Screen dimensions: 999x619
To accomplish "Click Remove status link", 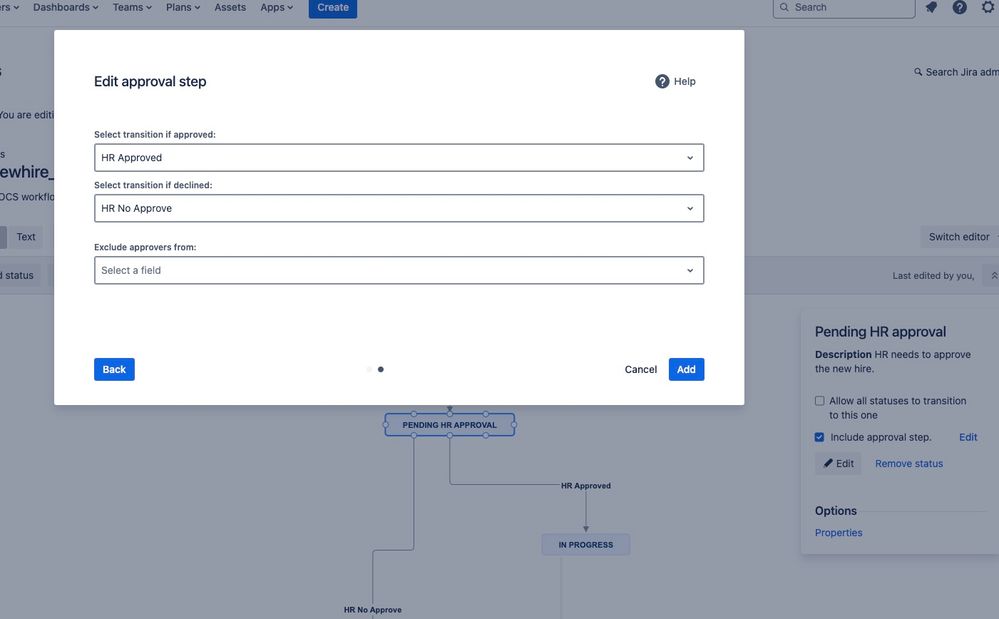I will pyautogui.click(x=909, y=464).
